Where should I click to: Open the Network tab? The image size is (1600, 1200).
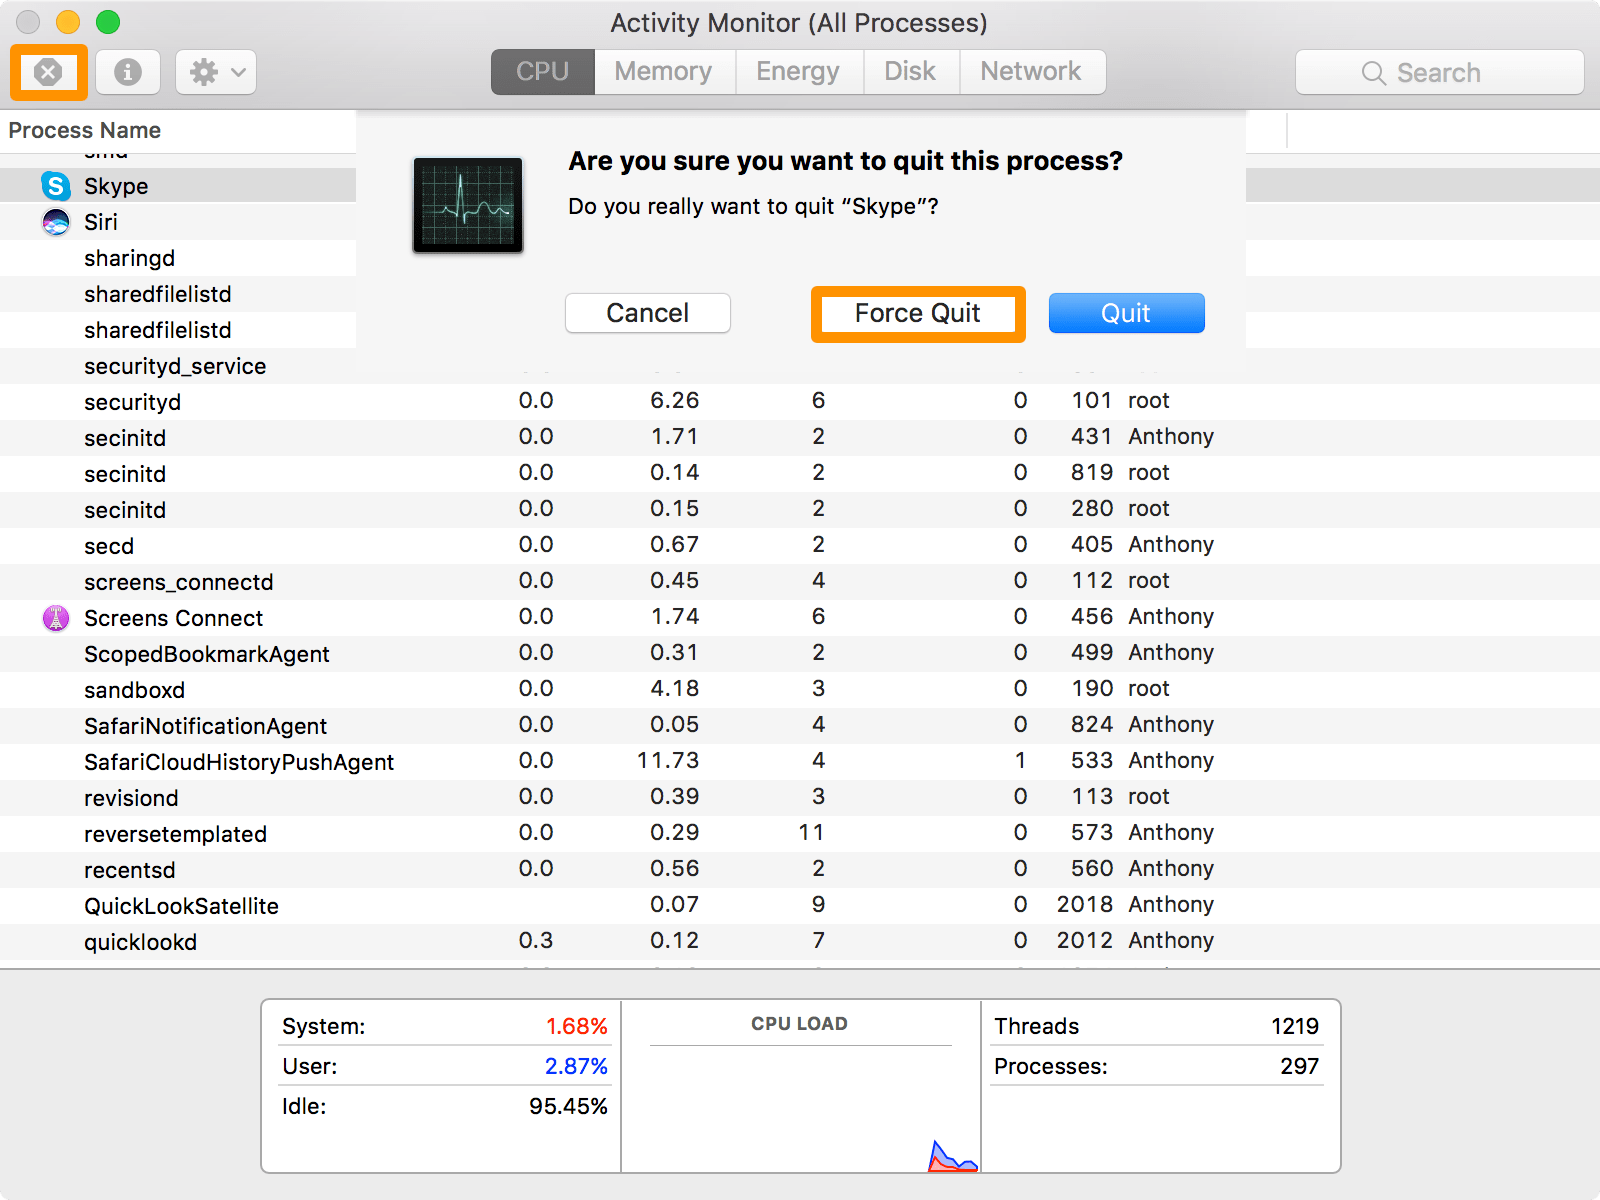click(1031, 71)
